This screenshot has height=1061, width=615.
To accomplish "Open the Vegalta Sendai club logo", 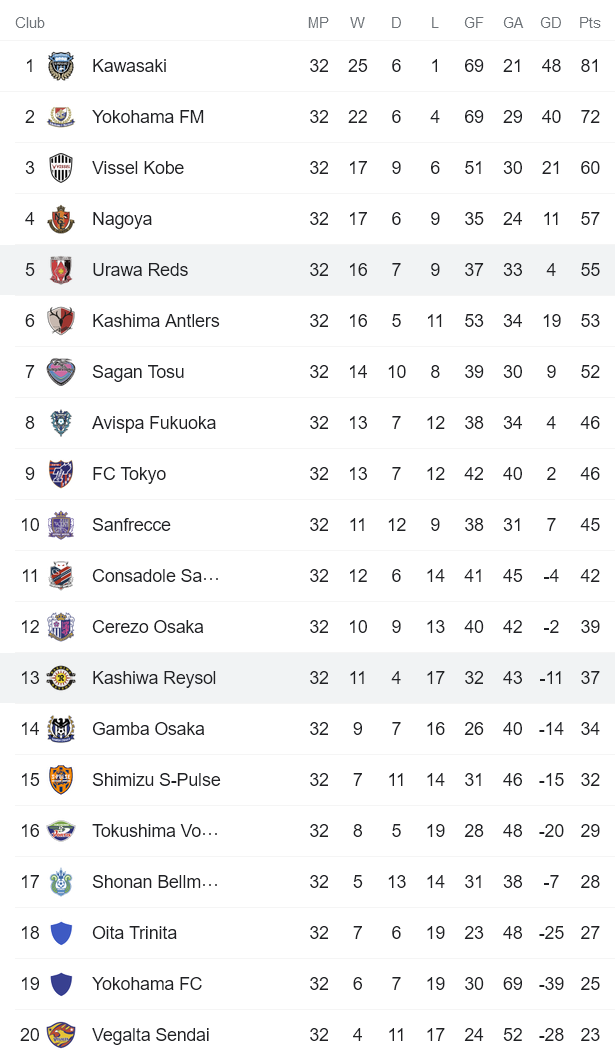I will tap(61, 1034).
